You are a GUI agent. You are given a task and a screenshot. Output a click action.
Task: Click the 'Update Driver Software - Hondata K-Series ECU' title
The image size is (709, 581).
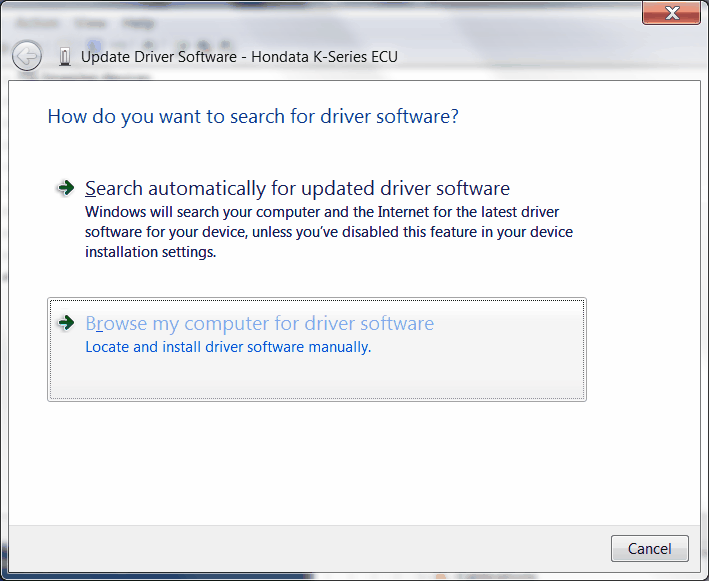coord(239,57)
